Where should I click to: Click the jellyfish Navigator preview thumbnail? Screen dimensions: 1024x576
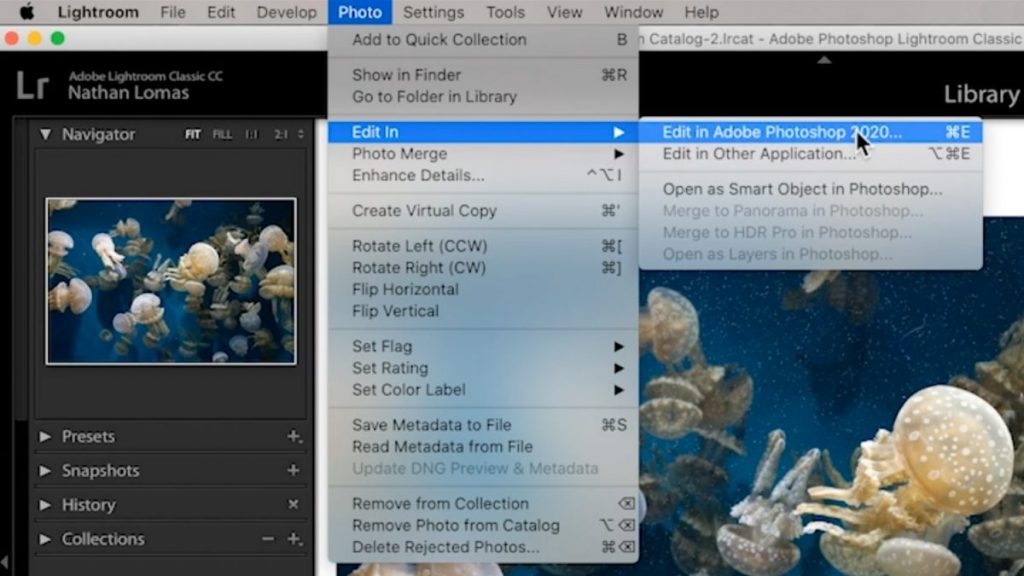tap(171, 281)
